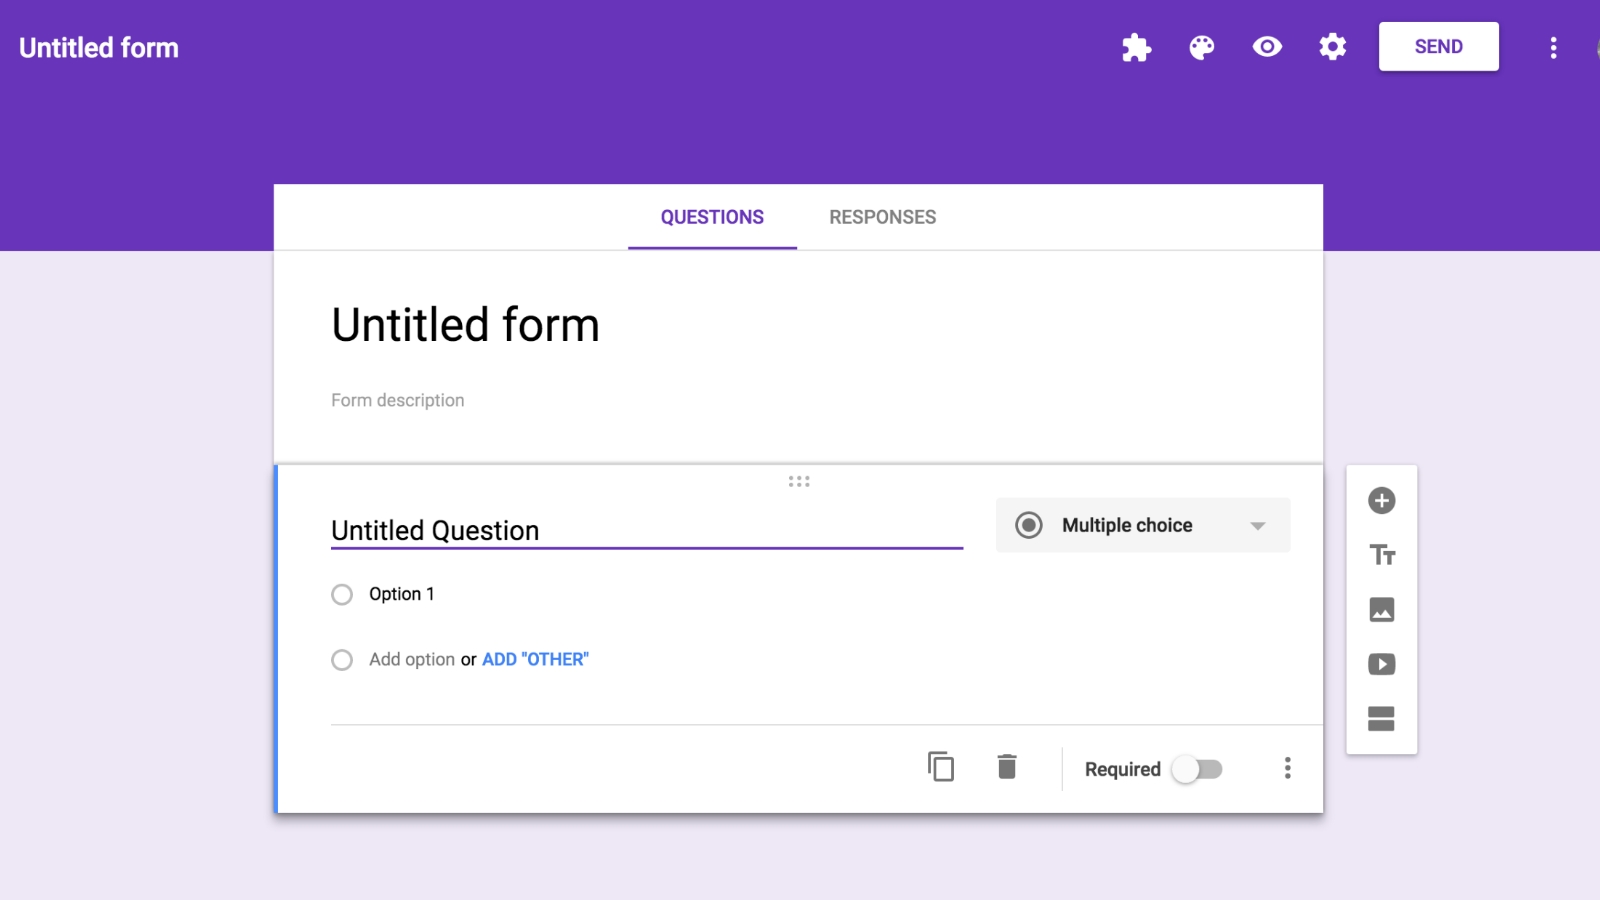This screenshot has width=1600, height=900.
Task: Switch to the Responses tab
Action: [882, 217]
